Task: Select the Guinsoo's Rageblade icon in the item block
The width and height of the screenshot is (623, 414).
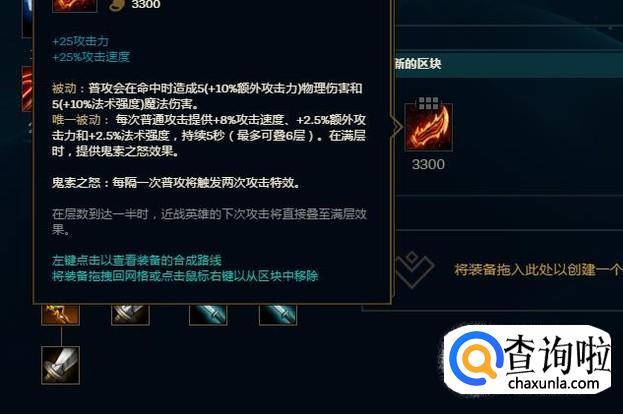Action: [428, 127]
